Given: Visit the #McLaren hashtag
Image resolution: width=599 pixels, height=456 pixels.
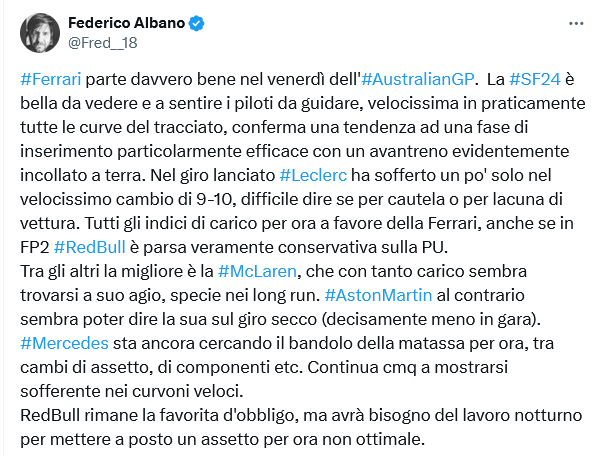Looking at the screenshot, I should (257, 272).
